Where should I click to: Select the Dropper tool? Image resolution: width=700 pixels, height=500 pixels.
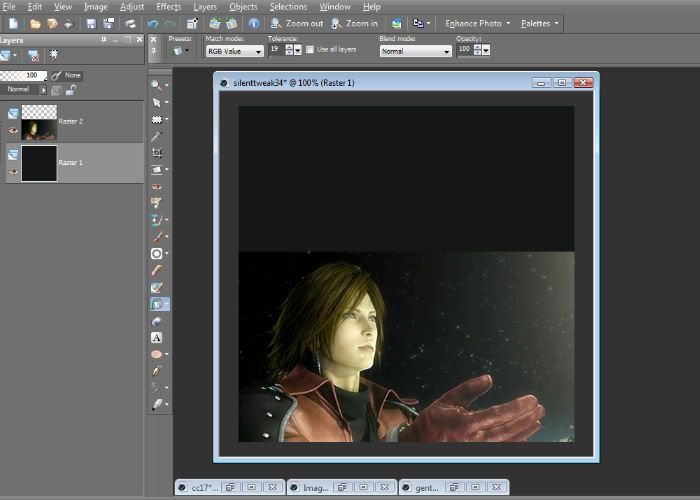pos(156,136)
